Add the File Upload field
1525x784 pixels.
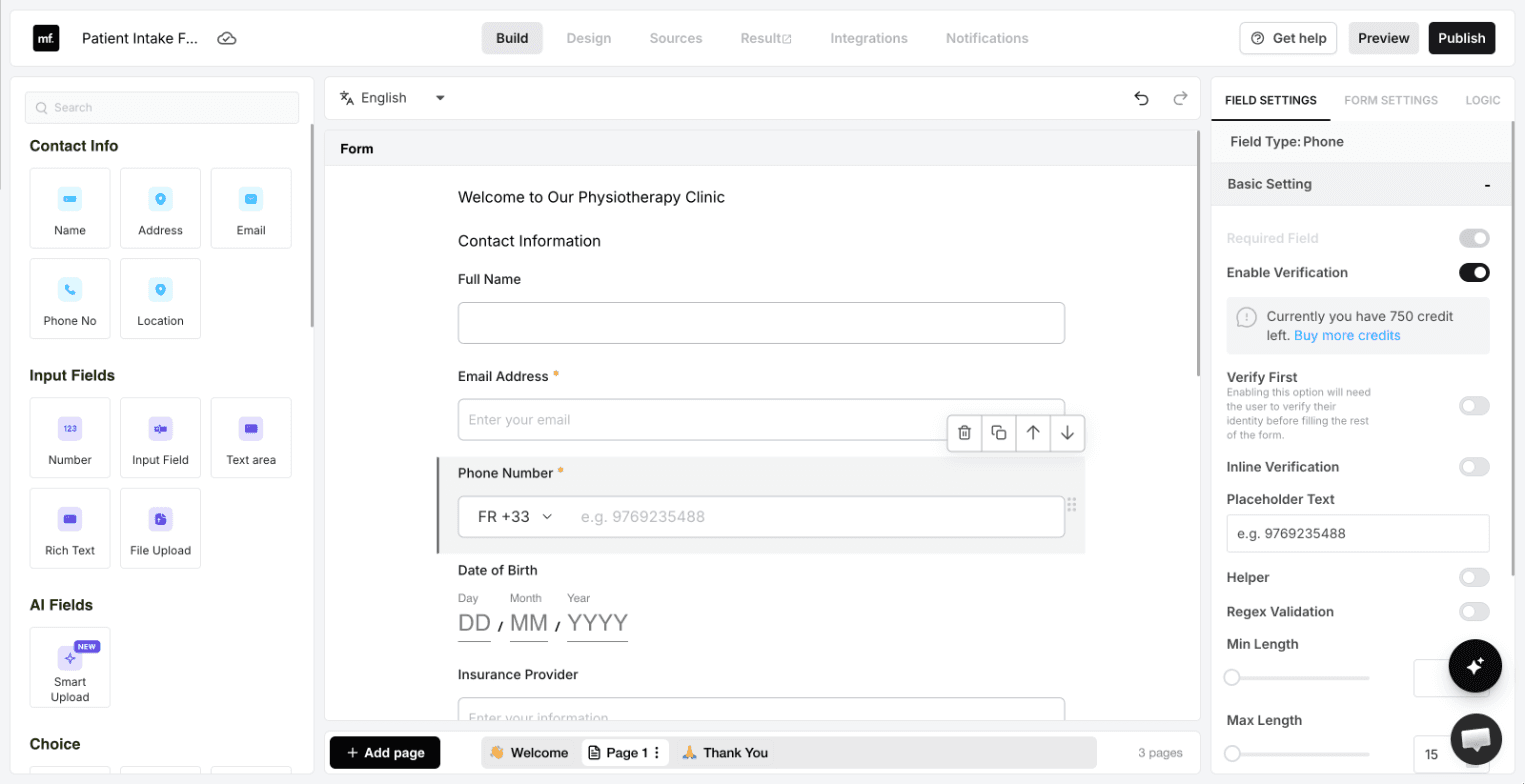(160, 528)
